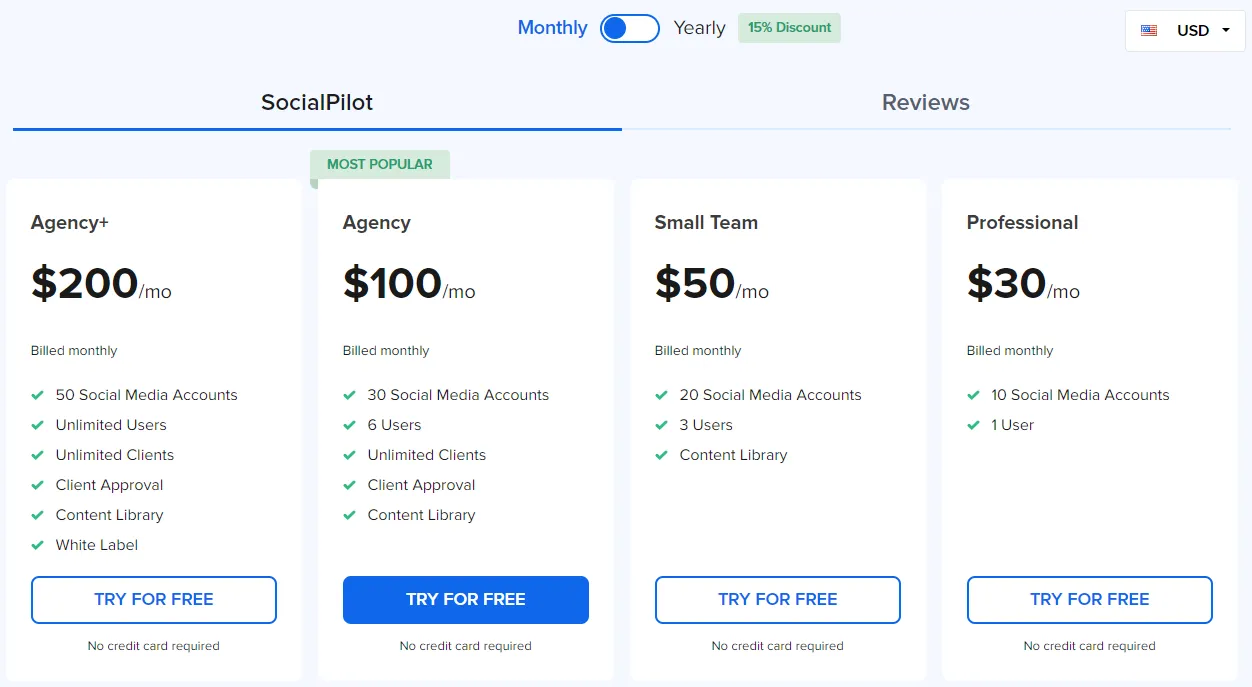The width and height of the screenshot is (1252, 687).
Task: Click checkmark beside 3 Users in Small Team
Action: coord(661,425)
